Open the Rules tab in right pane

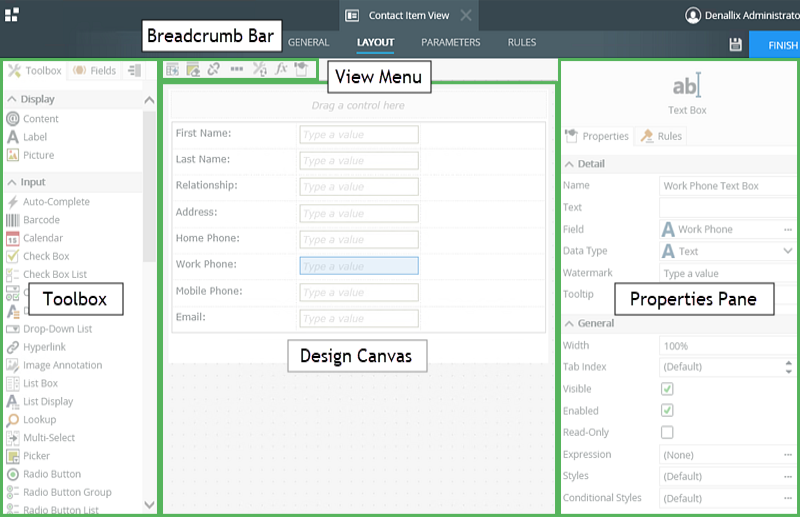tap(662, 136)
